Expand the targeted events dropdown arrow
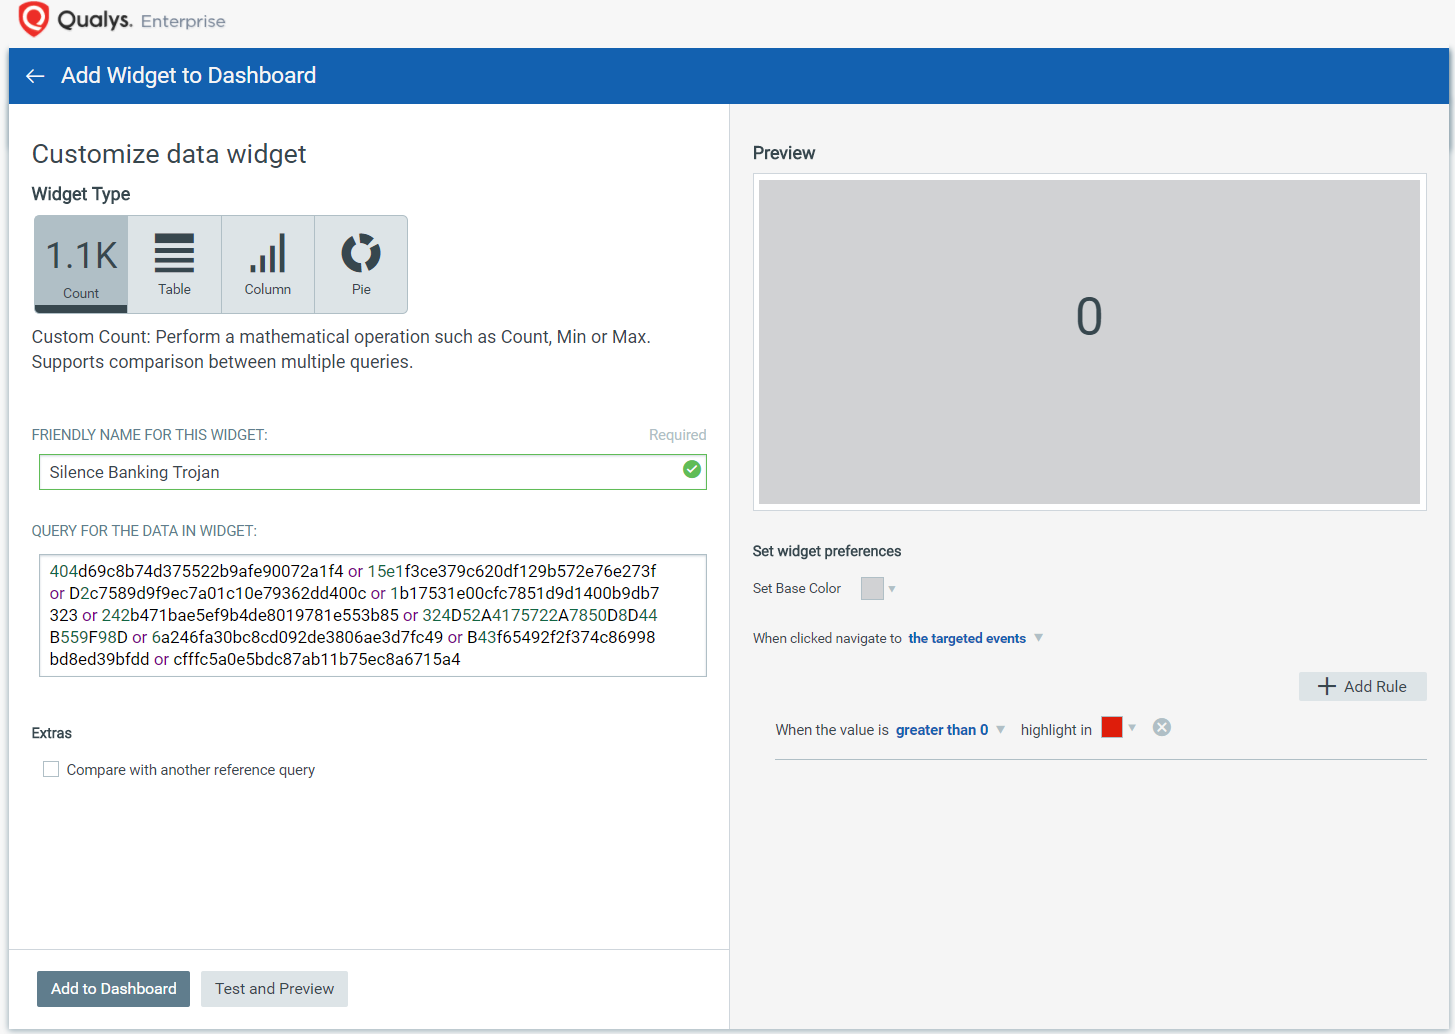This screenshot has height=1034, width=1456. pyautogui.click(x=1039, y=638)
